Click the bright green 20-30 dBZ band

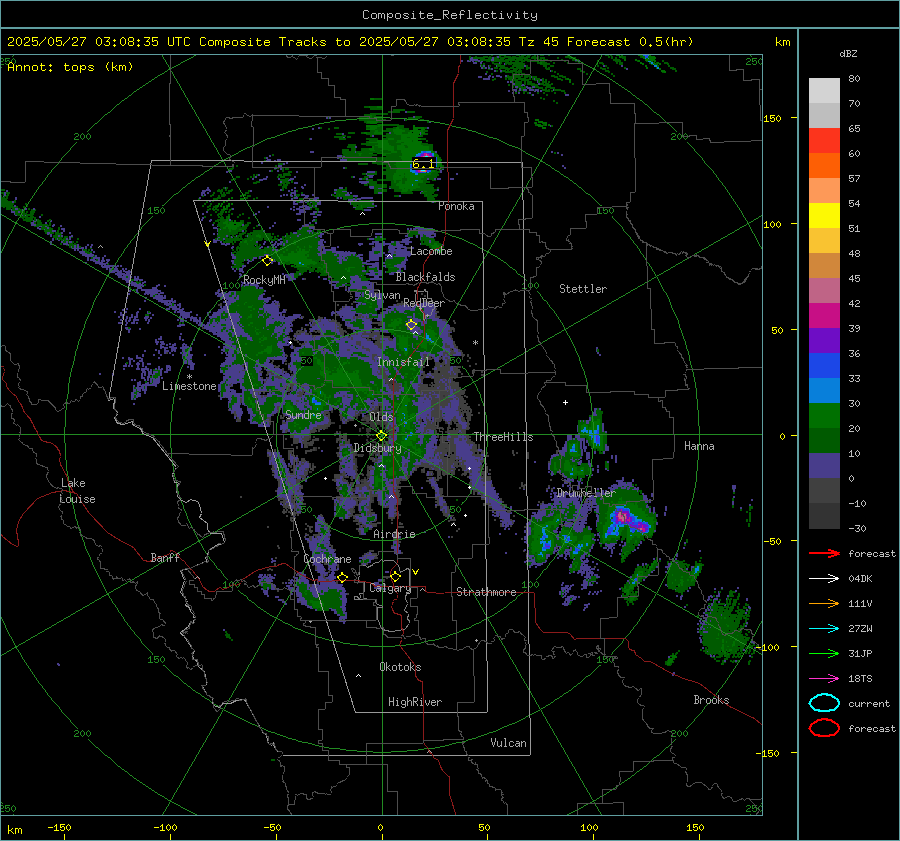(824, 416)
